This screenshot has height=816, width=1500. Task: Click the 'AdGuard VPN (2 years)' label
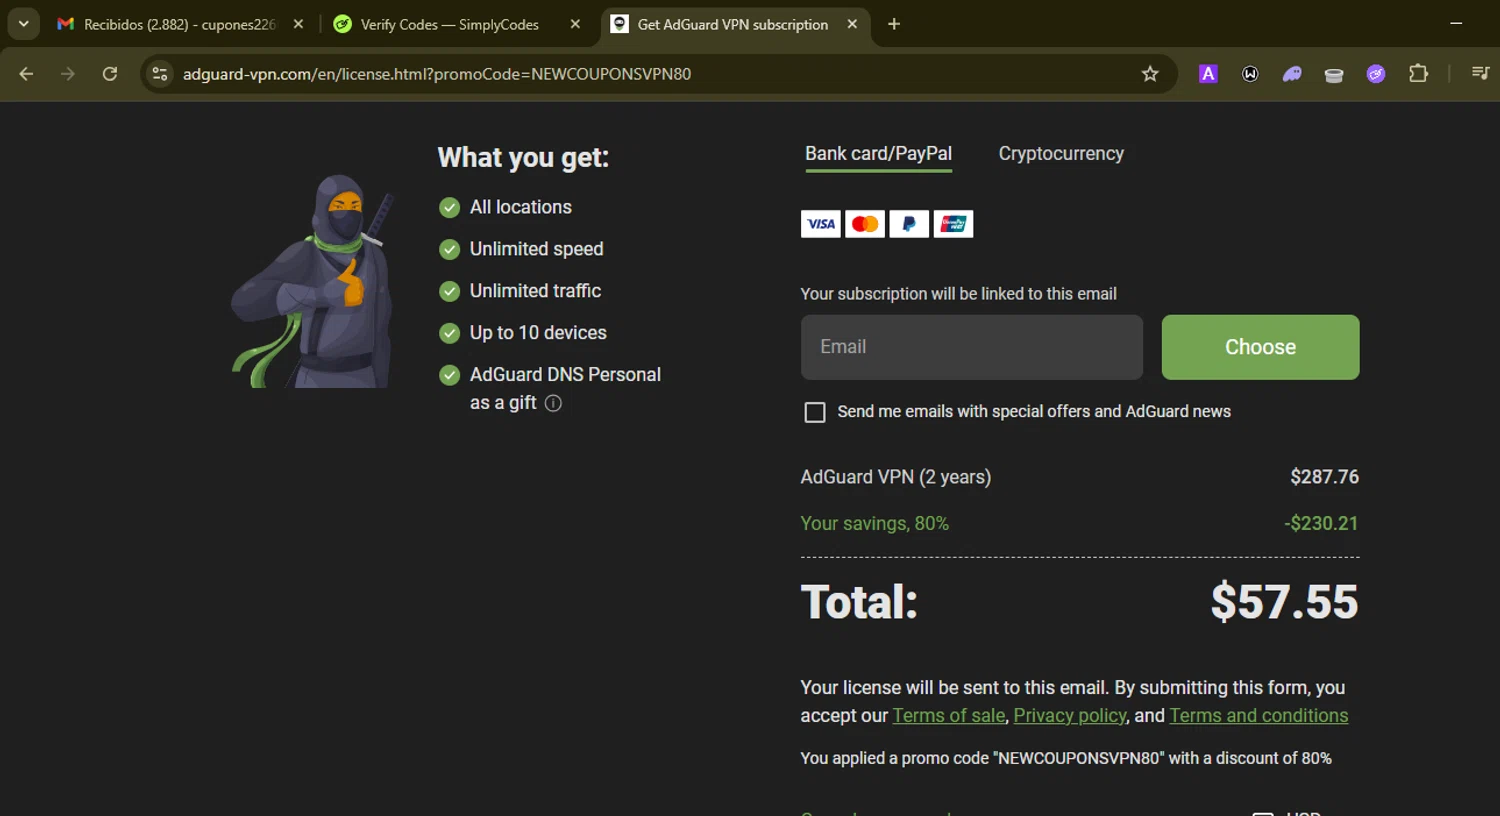pos(896,477)
